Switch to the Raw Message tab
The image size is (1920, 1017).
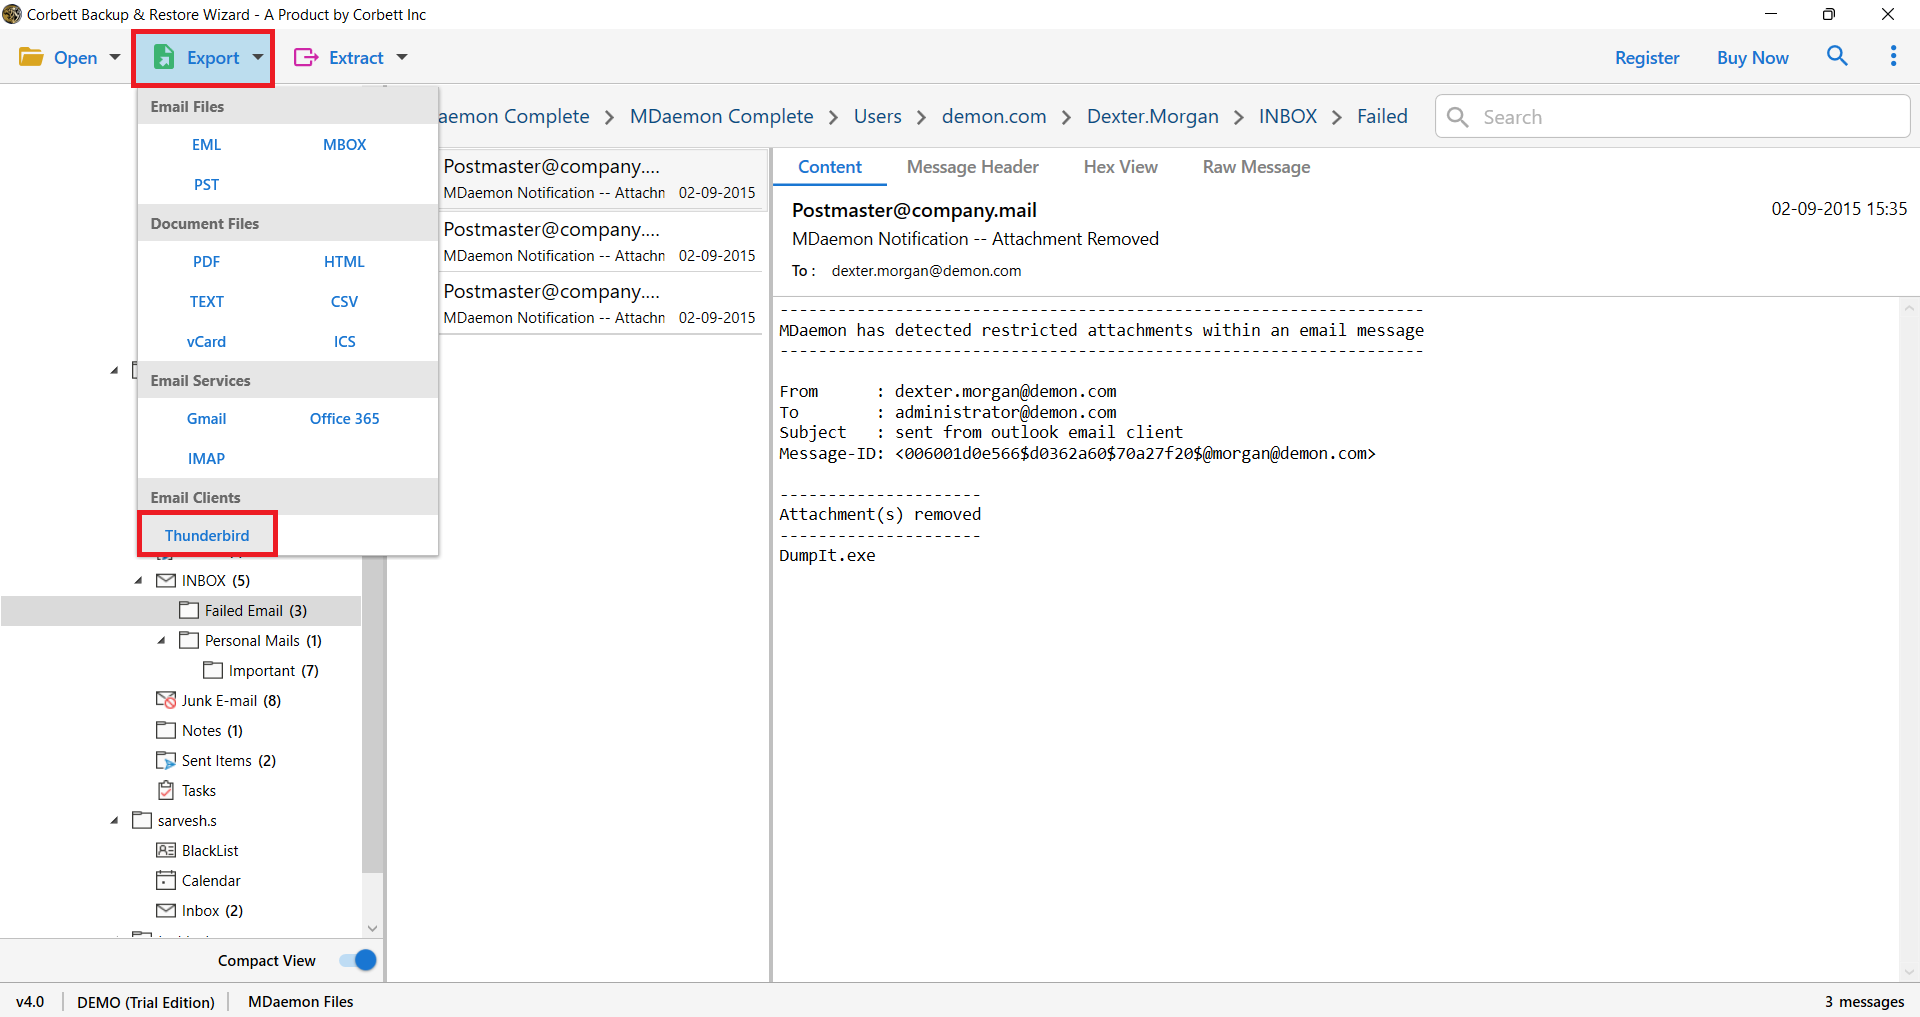click(x=1256, y=167)
